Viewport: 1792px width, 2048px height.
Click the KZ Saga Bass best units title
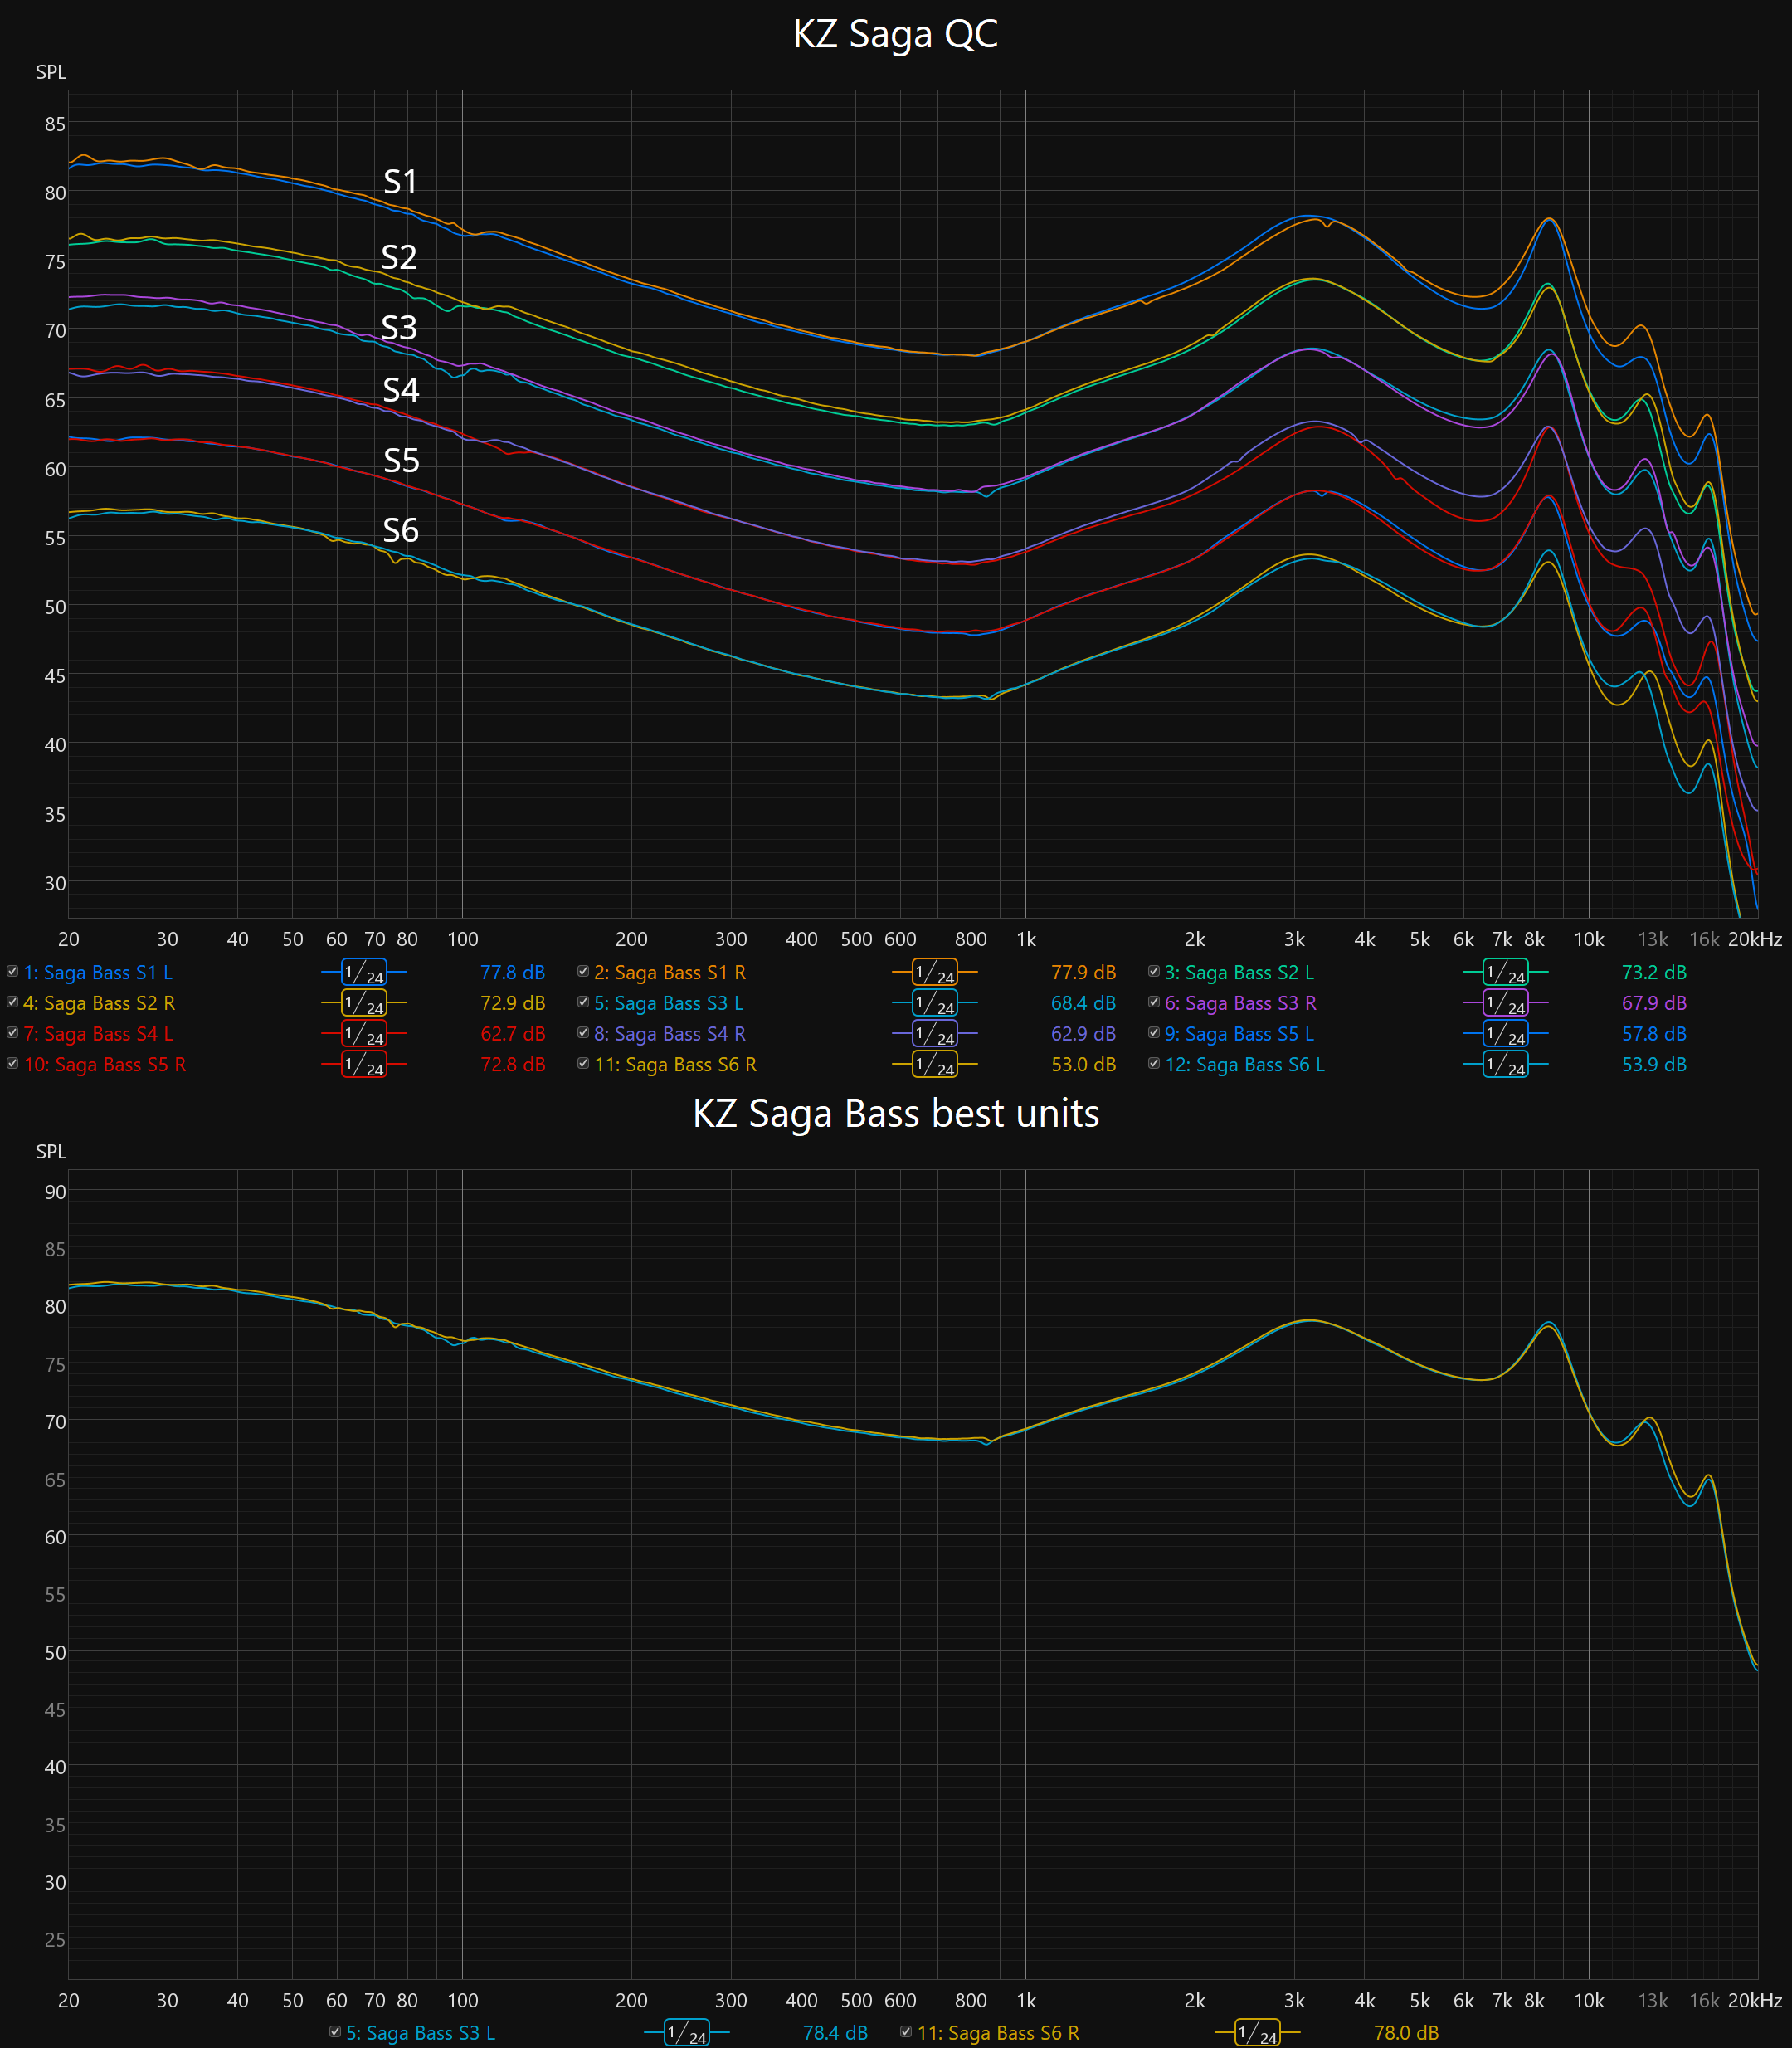(896, 1113)
